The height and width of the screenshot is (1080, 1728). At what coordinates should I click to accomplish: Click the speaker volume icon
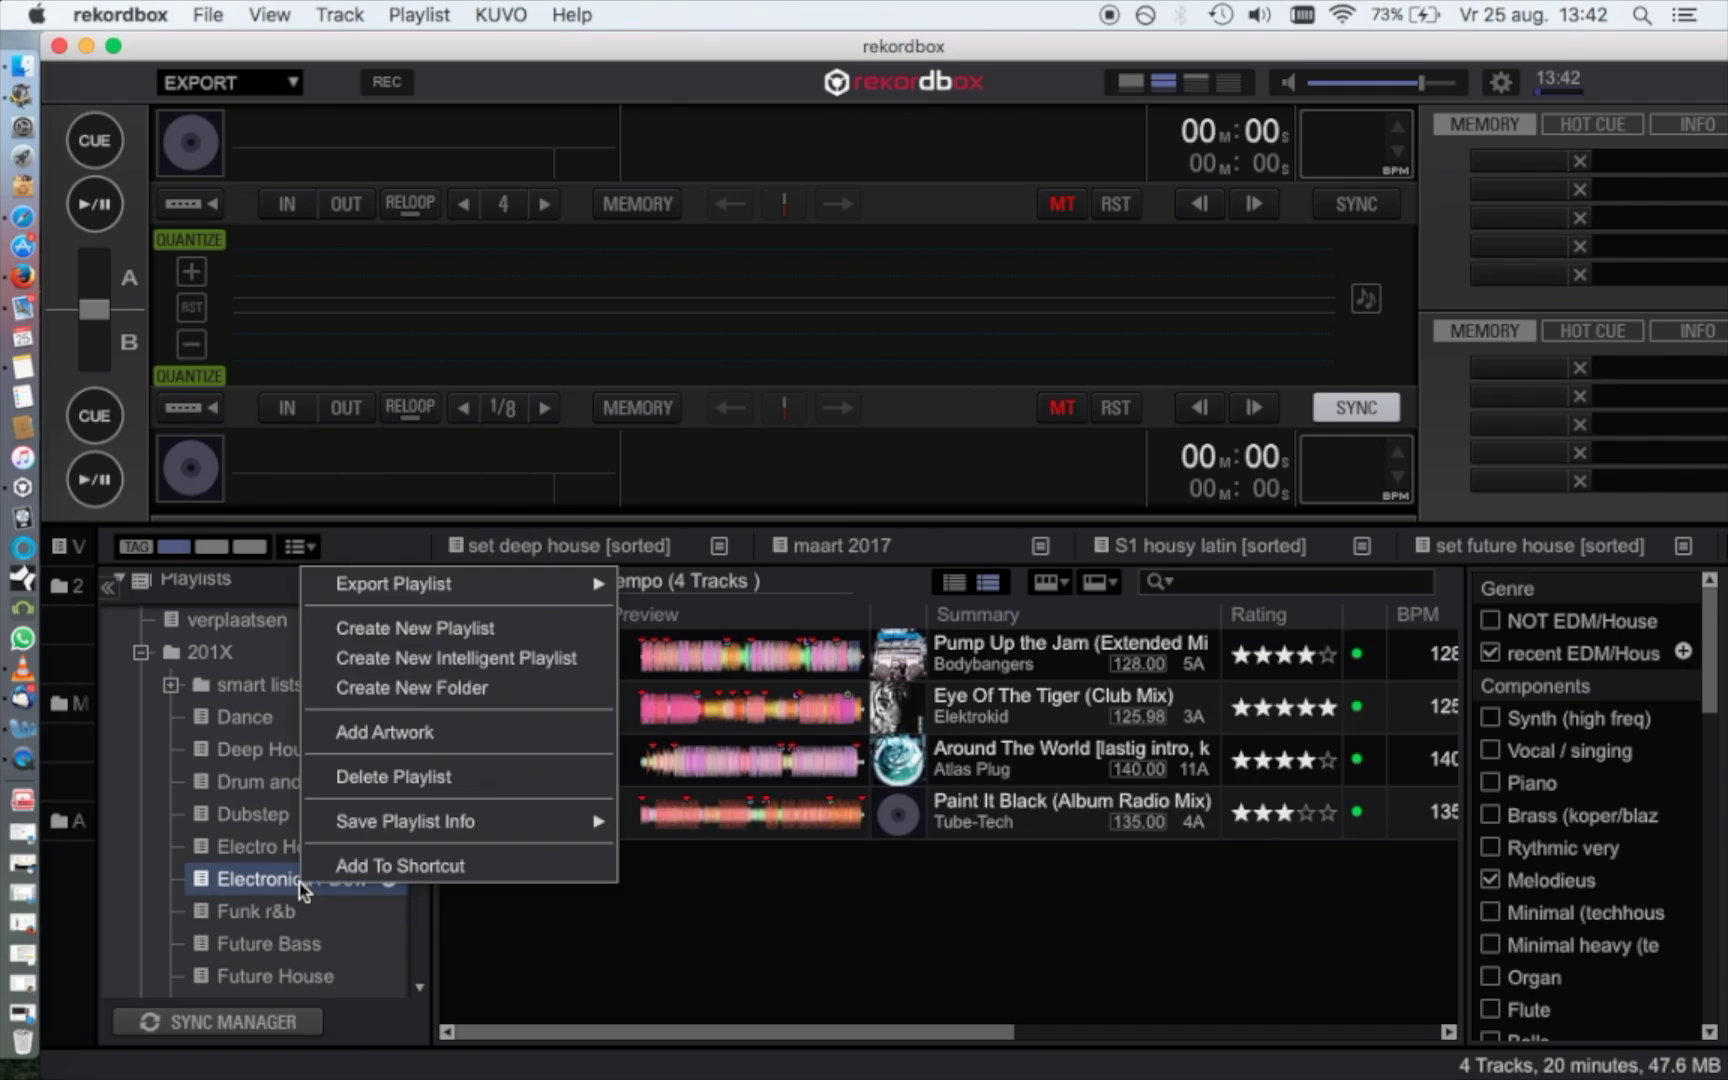(x=1289, y=83)
